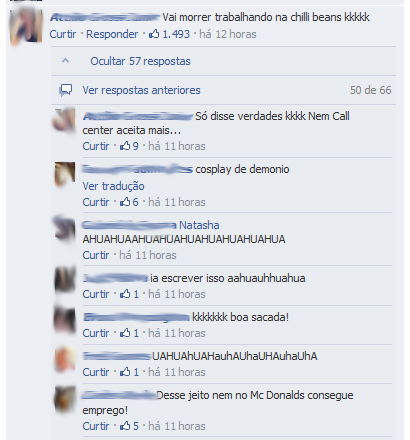Like the 'Só disse verdades' reply via Curtir
410x440 pixels.
96,146
